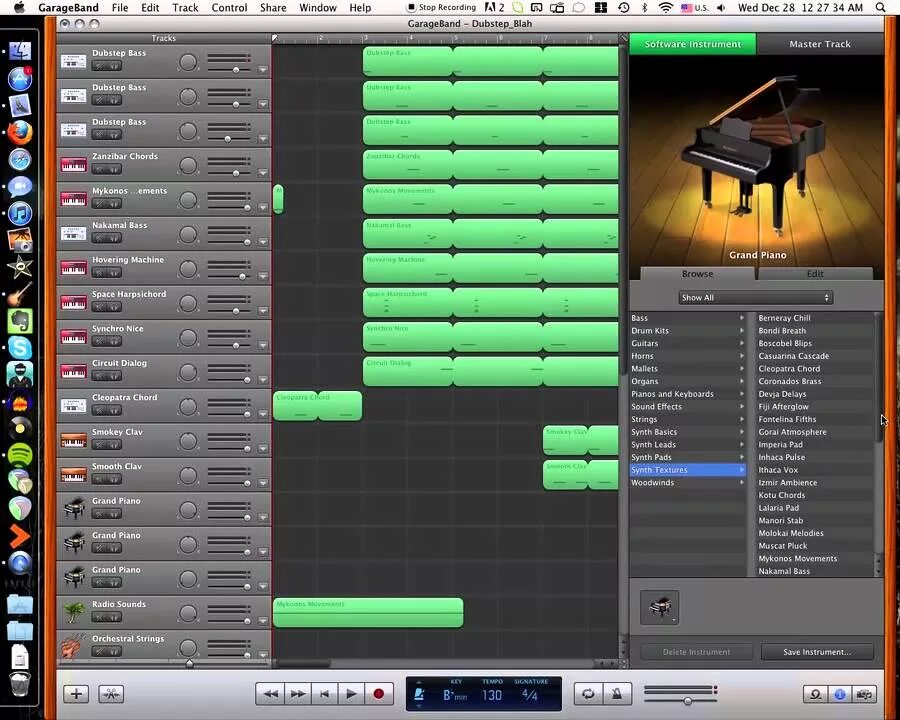Click the small piano icon below the instrument list
900x720 pixels.
click(660, 607)
